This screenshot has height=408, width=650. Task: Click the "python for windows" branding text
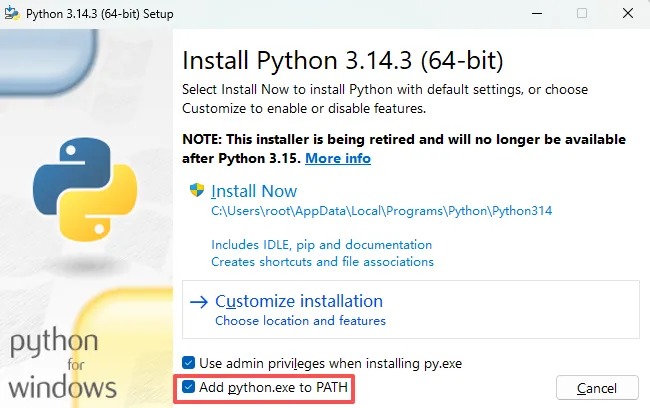(63, 364)
